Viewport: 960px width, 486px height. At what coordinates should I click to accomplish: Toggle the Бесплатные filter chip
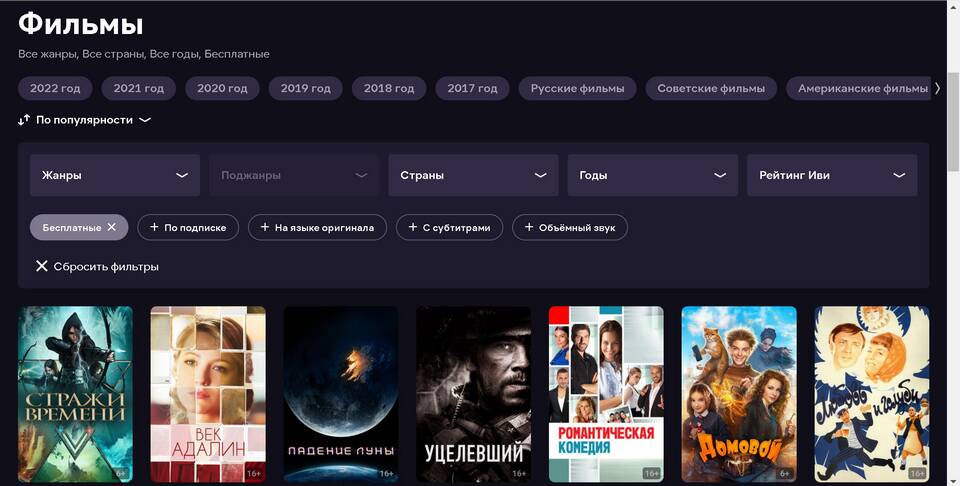click(79, 227)
